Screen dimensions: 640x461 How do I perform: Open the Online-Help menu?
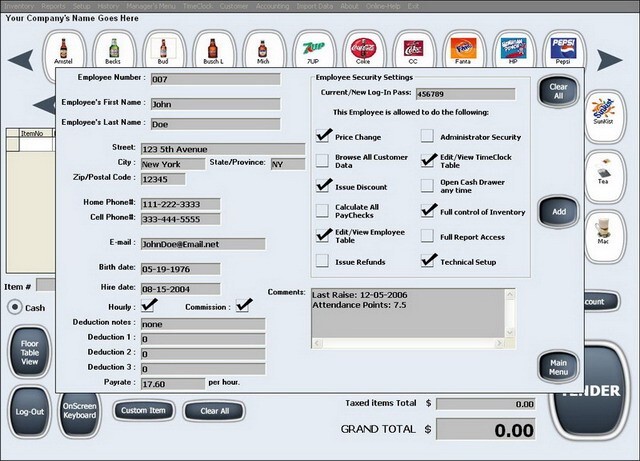[383, 6]
